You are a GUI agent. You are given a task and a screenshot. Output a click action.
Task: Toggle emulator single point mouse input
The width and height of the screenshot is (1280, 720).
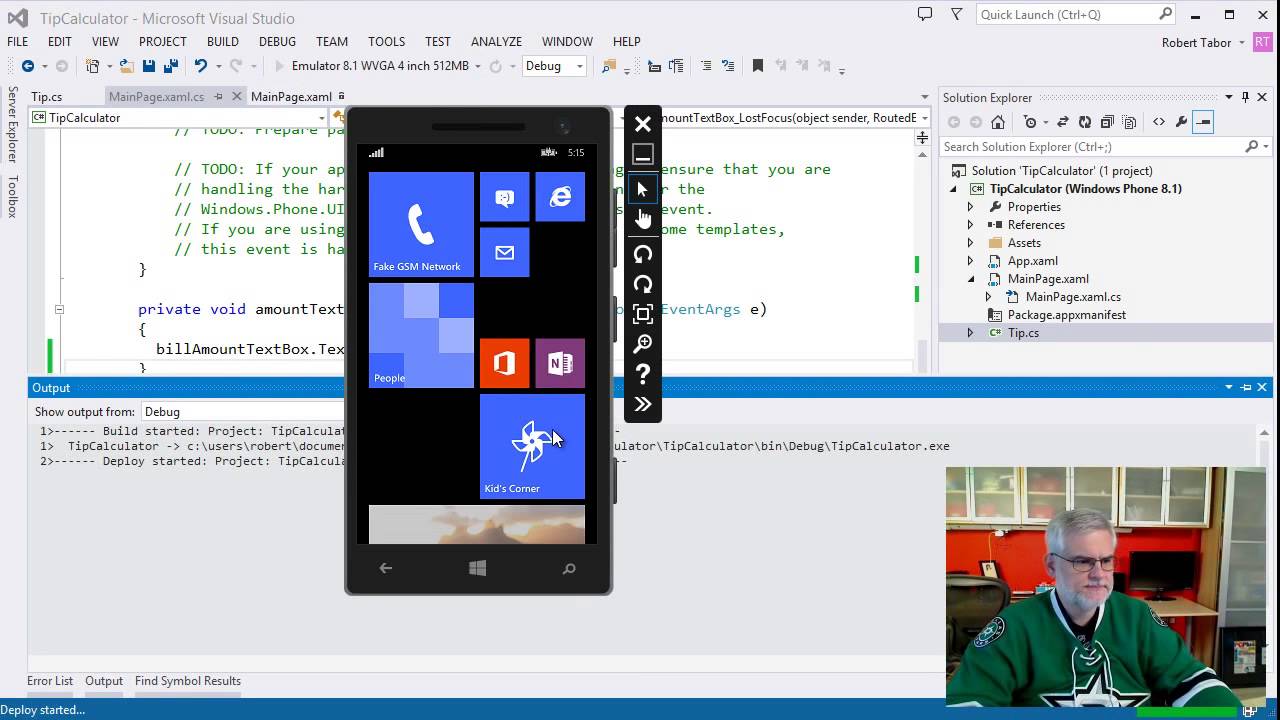643,189
